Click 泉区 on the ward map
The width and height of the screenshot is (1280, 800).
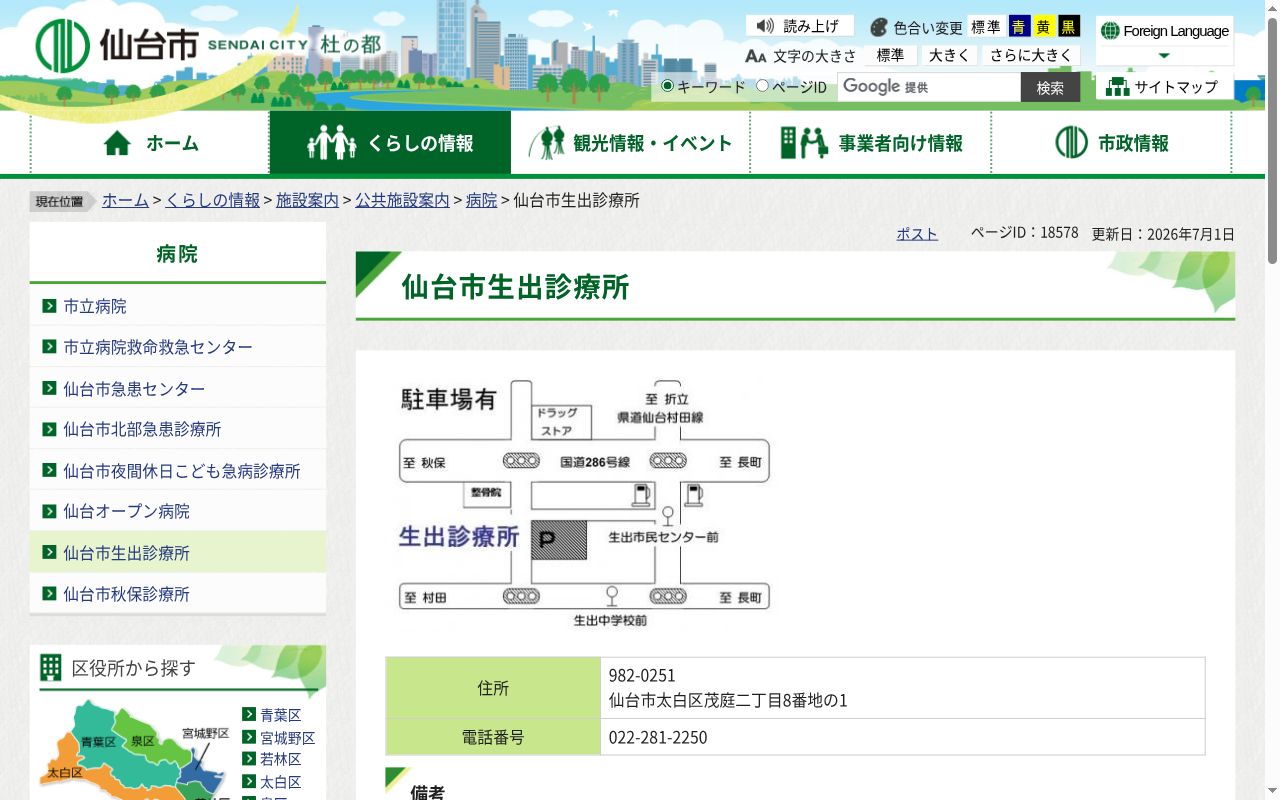143,741
